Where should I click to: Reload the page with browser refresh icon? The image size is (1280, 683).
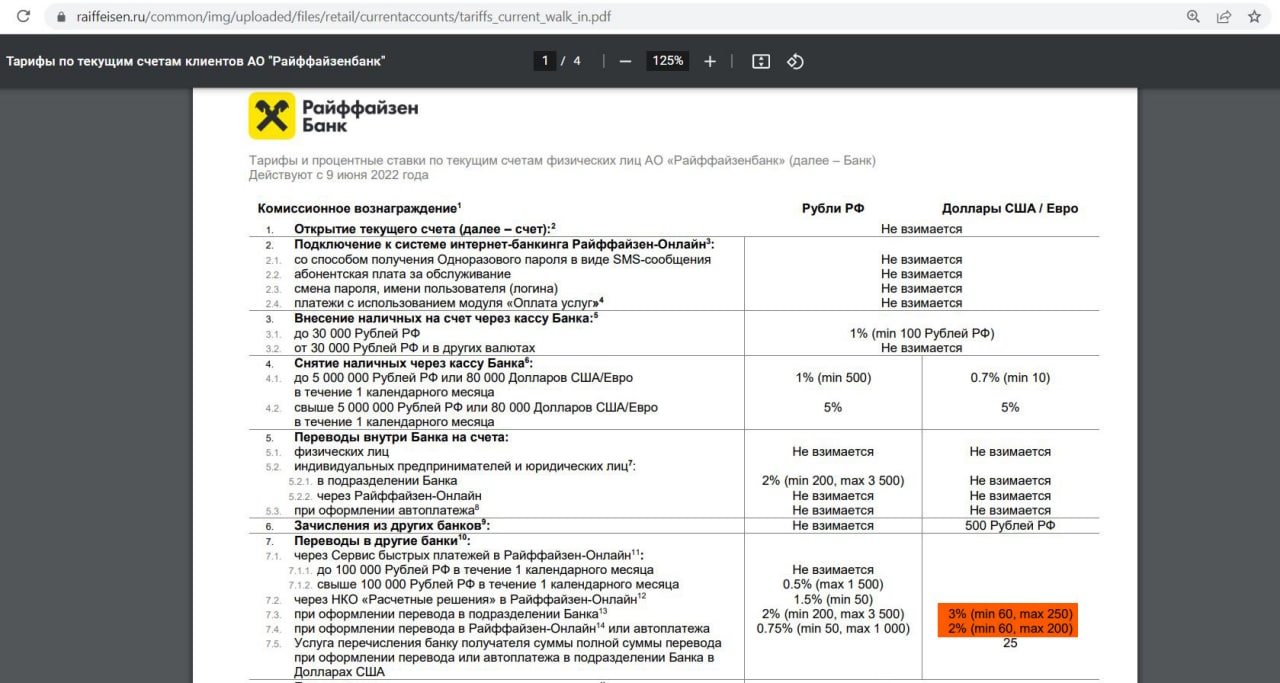pos(24,17)
